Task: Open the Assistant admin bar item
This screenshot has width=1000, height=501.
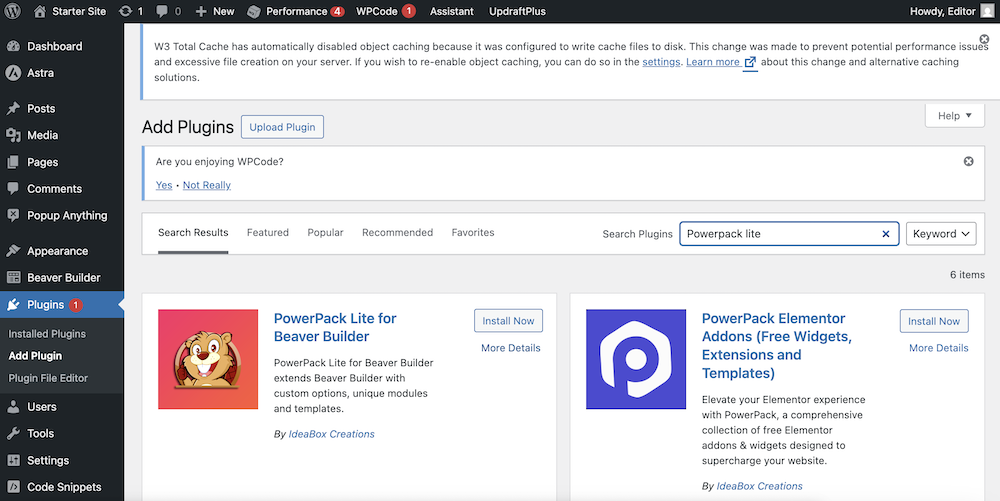Action: [x=452, y=11]
